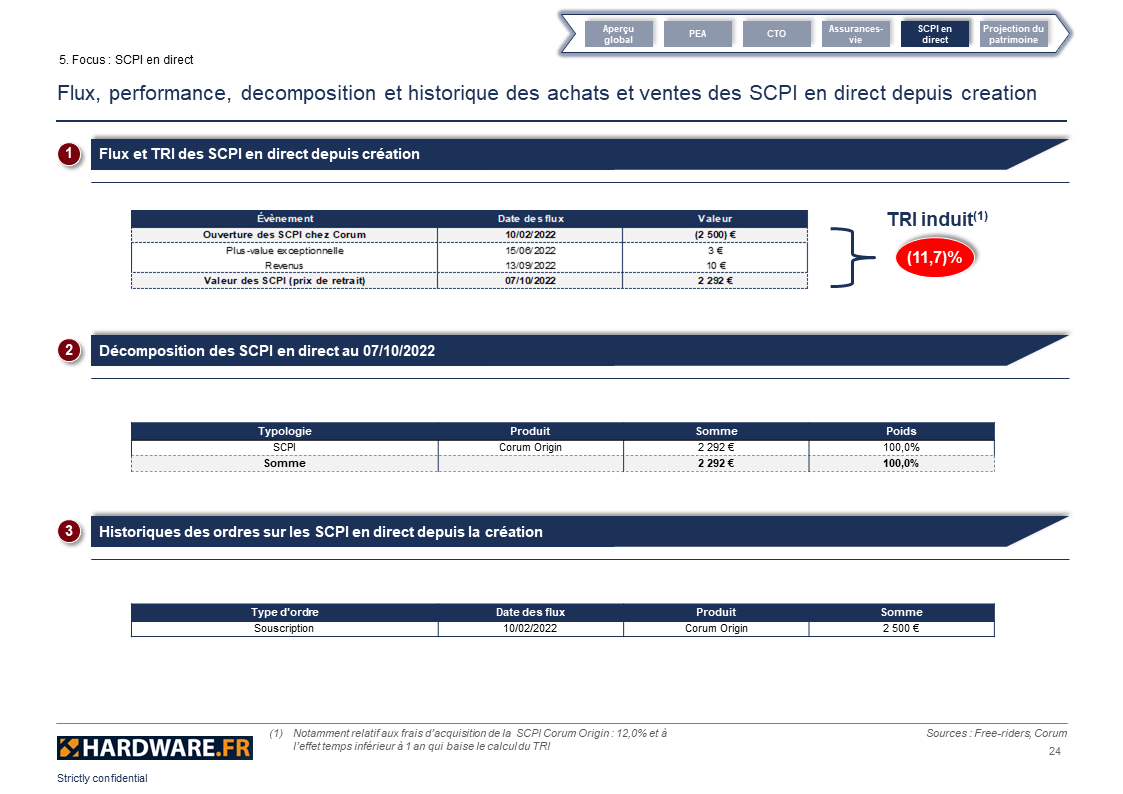Click the '5. Focus : SCPI en direct' breadcrumb
The image size is (1123, 794).
click(126, 60)
